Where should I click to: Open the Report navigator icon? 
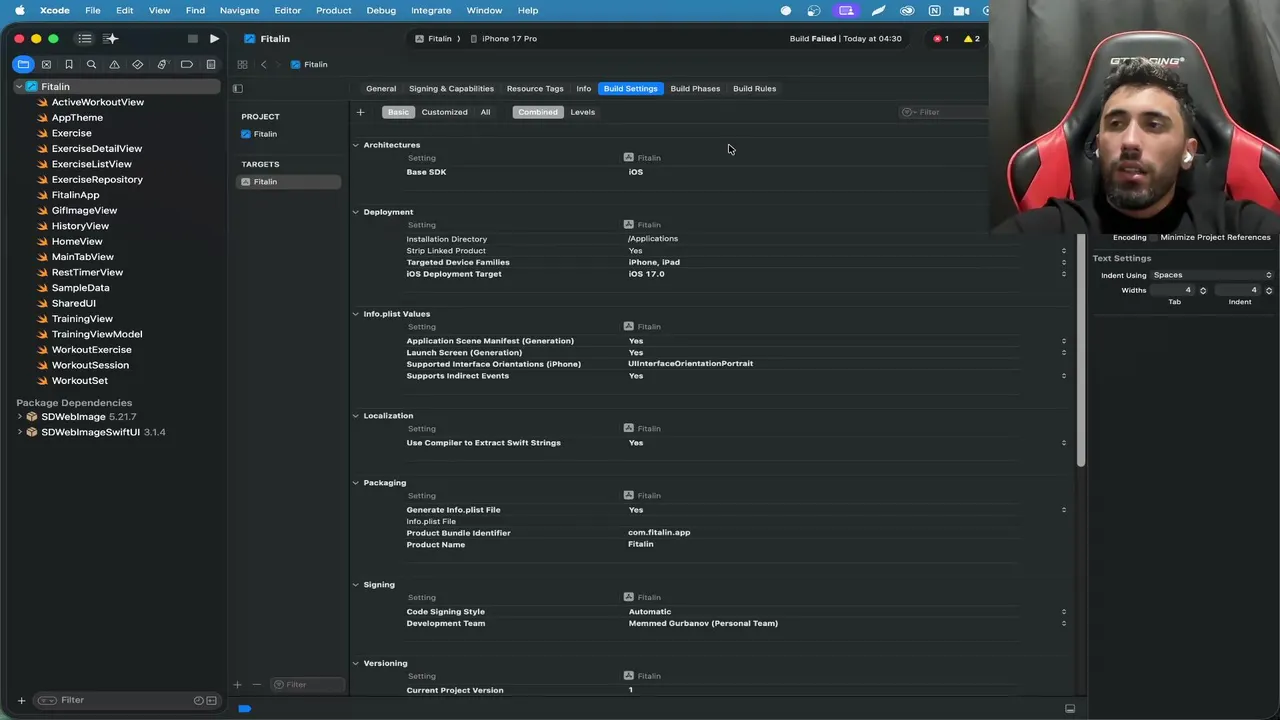[x=210, y=64]
